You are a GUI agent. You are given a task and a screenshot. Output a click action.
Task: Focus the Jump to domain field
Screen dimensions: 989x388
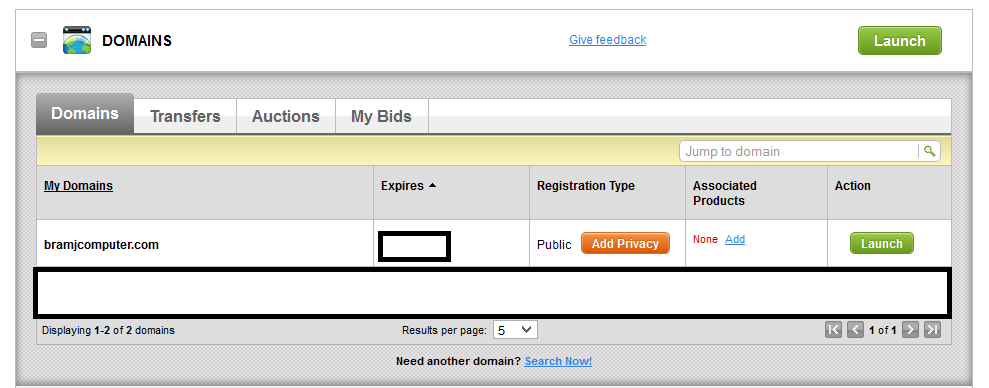(x=800, y=151)
